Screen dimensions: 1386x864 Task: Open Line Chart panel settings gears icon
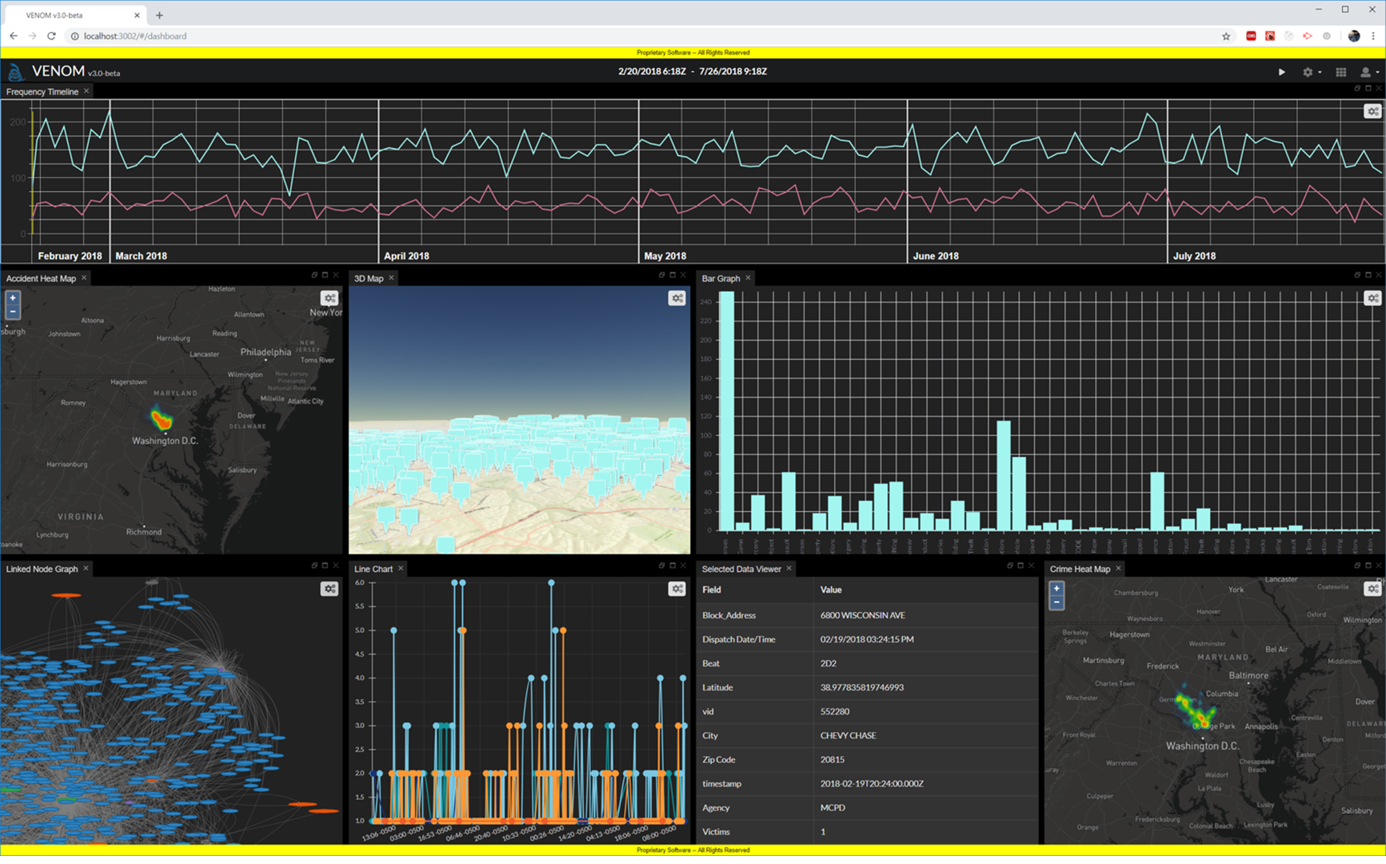677,589
